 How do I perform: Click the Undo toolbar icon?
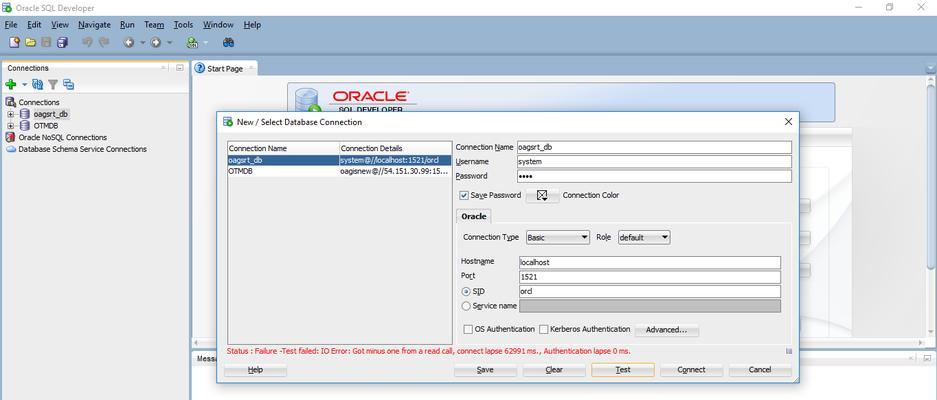click(x=87, y=42)
